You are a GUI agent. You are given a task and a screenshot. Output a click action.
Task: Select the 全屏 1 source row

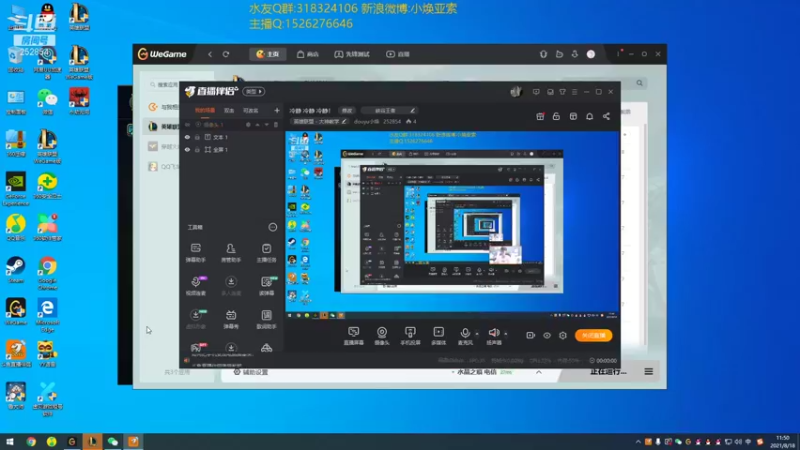(232, 149)
